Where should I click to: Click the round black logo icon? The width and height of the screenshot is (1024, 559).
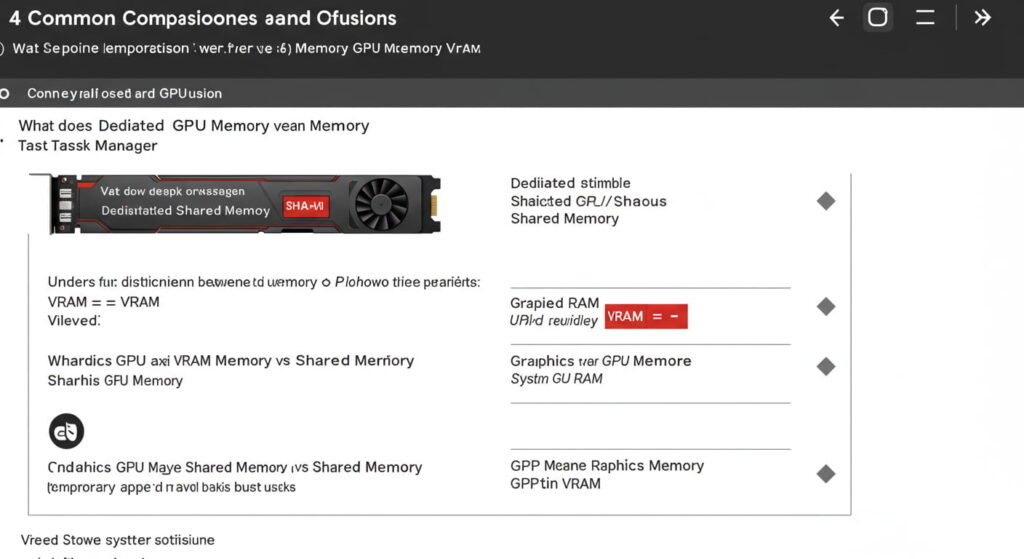pos(67,432)
